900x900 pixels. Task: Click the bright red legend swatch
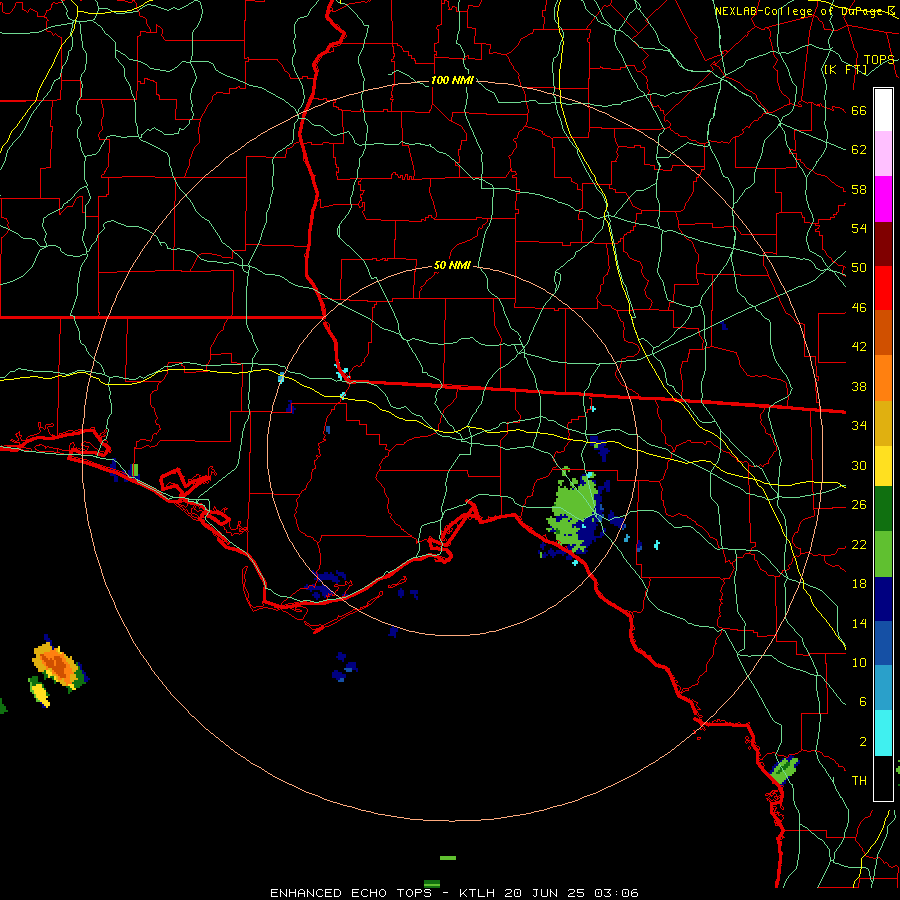pyautogui.click(x=883, y=288)
